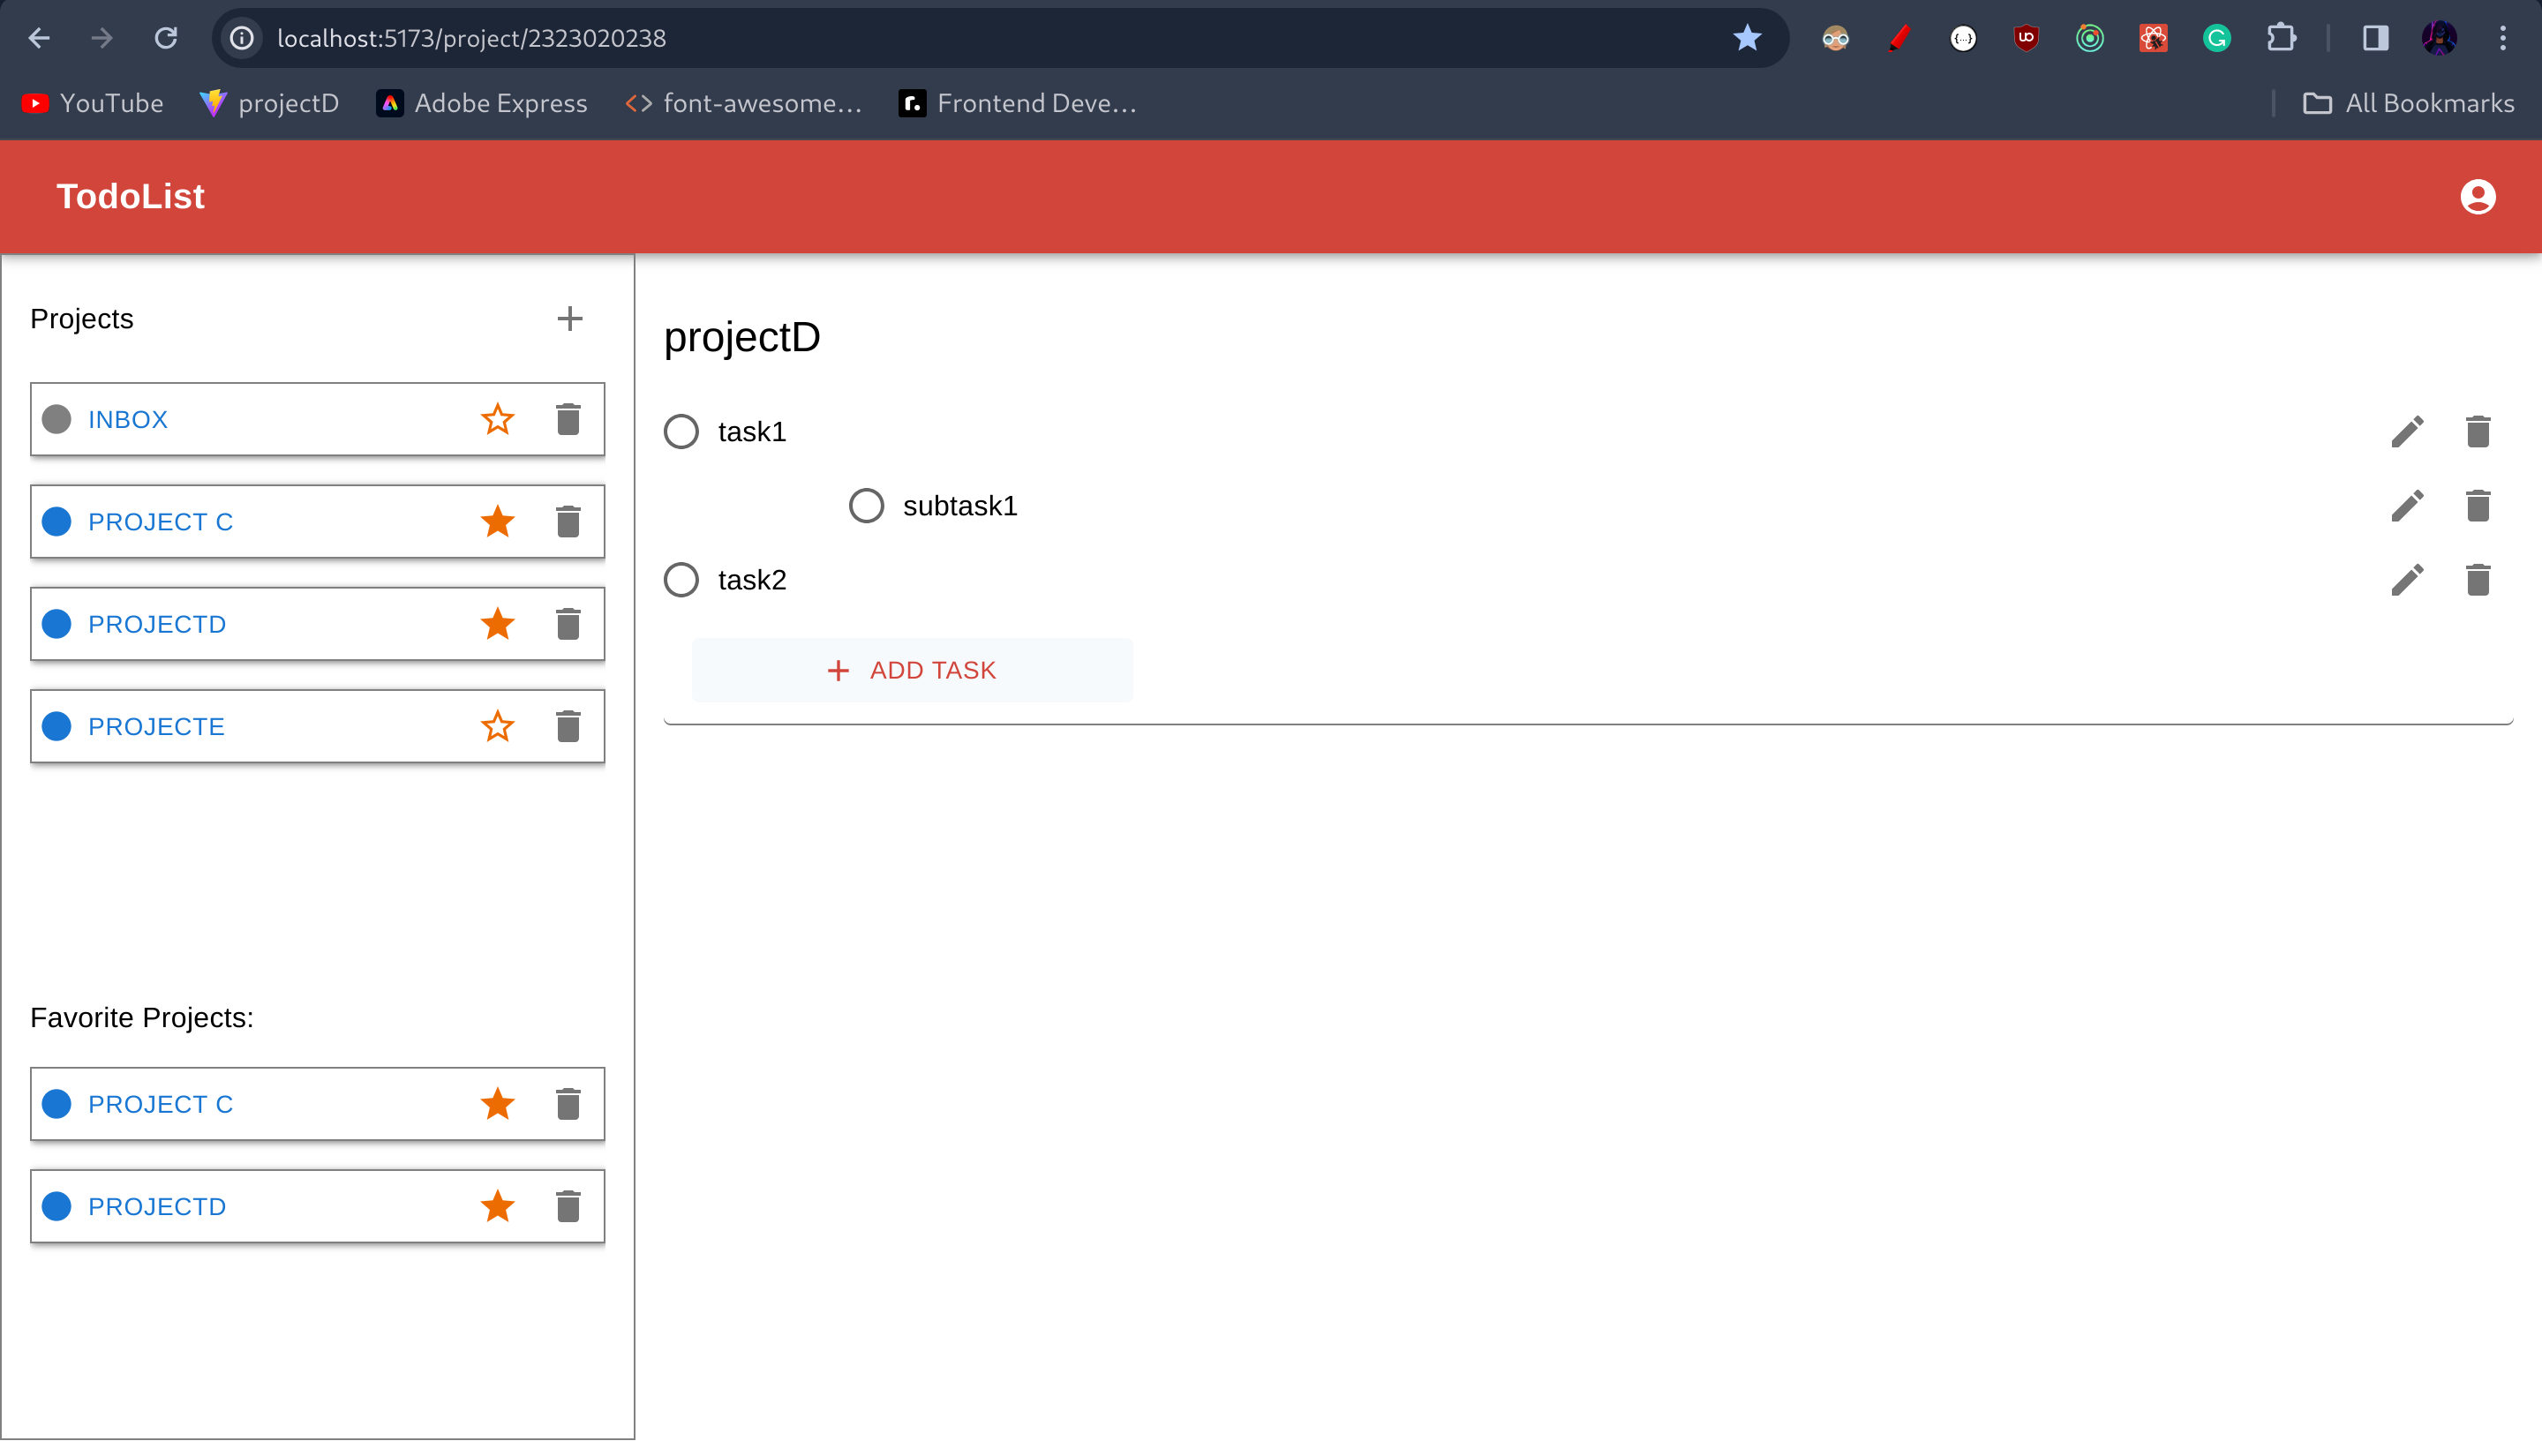Delete PROJECTE using its trash icon
This screenshot has height=1456, width=2542.
point(568,726)
